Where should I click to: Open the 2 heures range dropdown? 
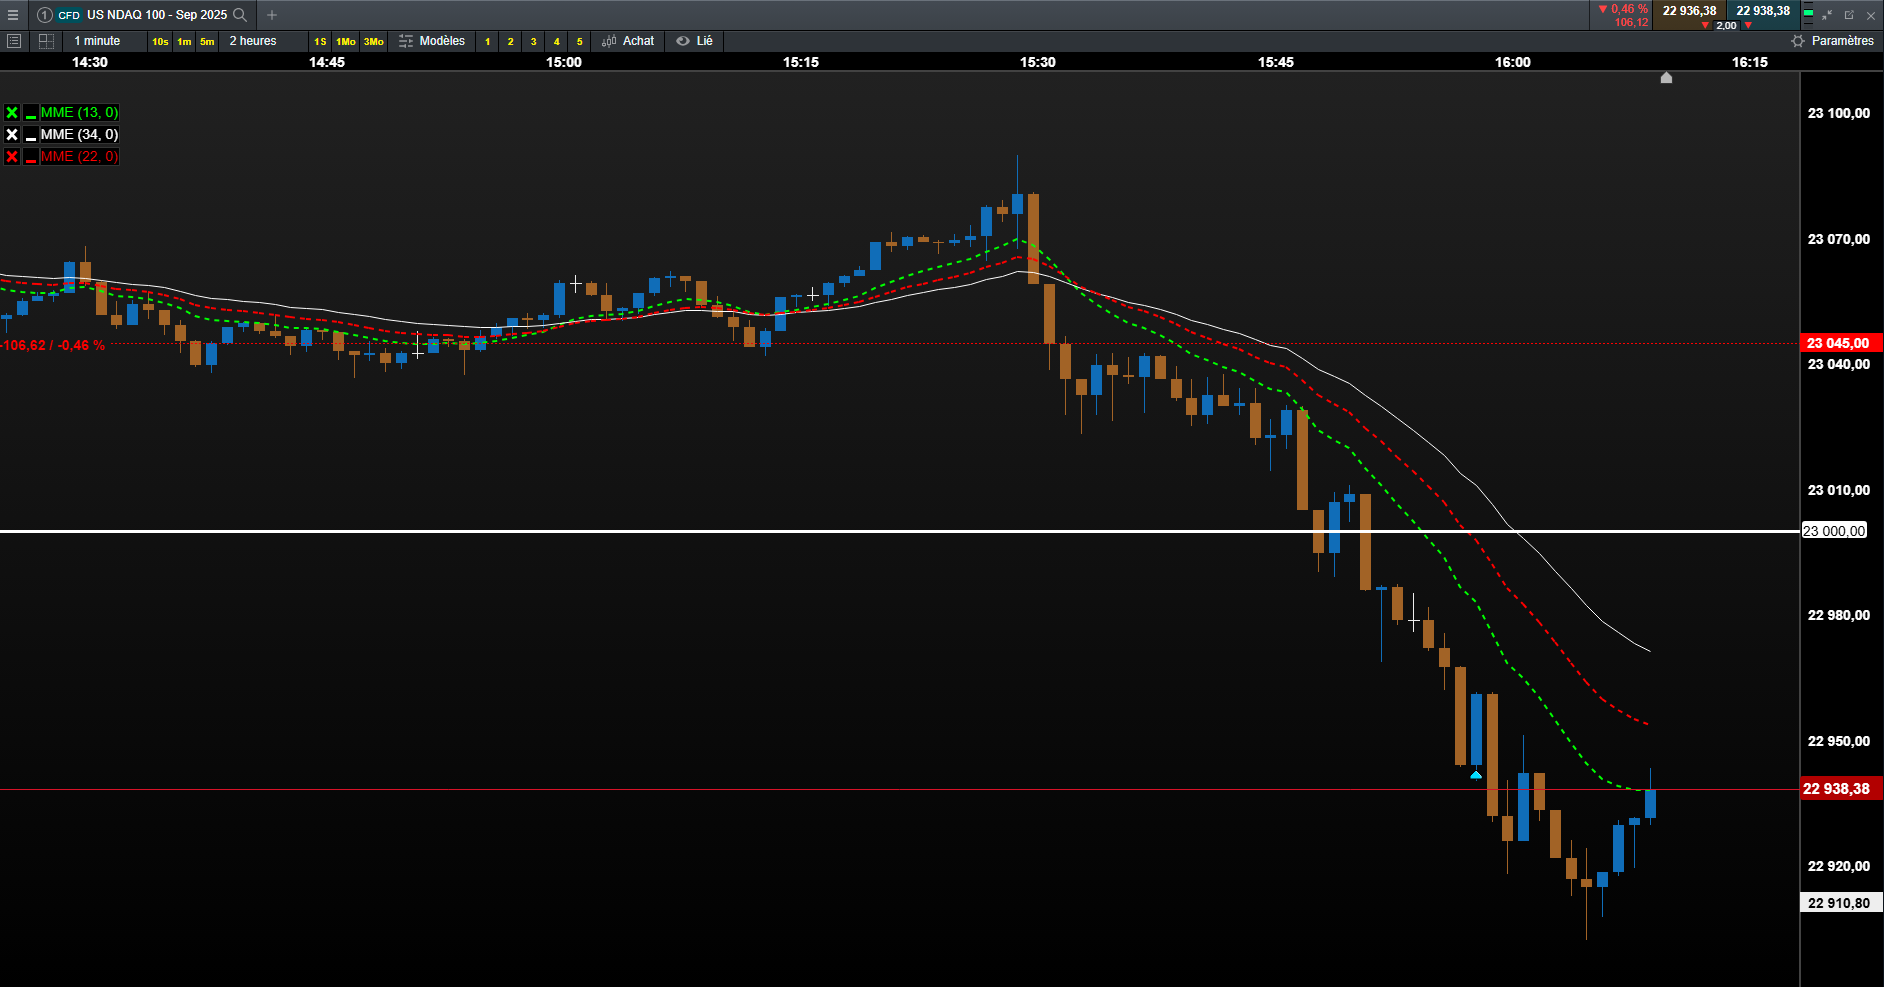[253, 41]
